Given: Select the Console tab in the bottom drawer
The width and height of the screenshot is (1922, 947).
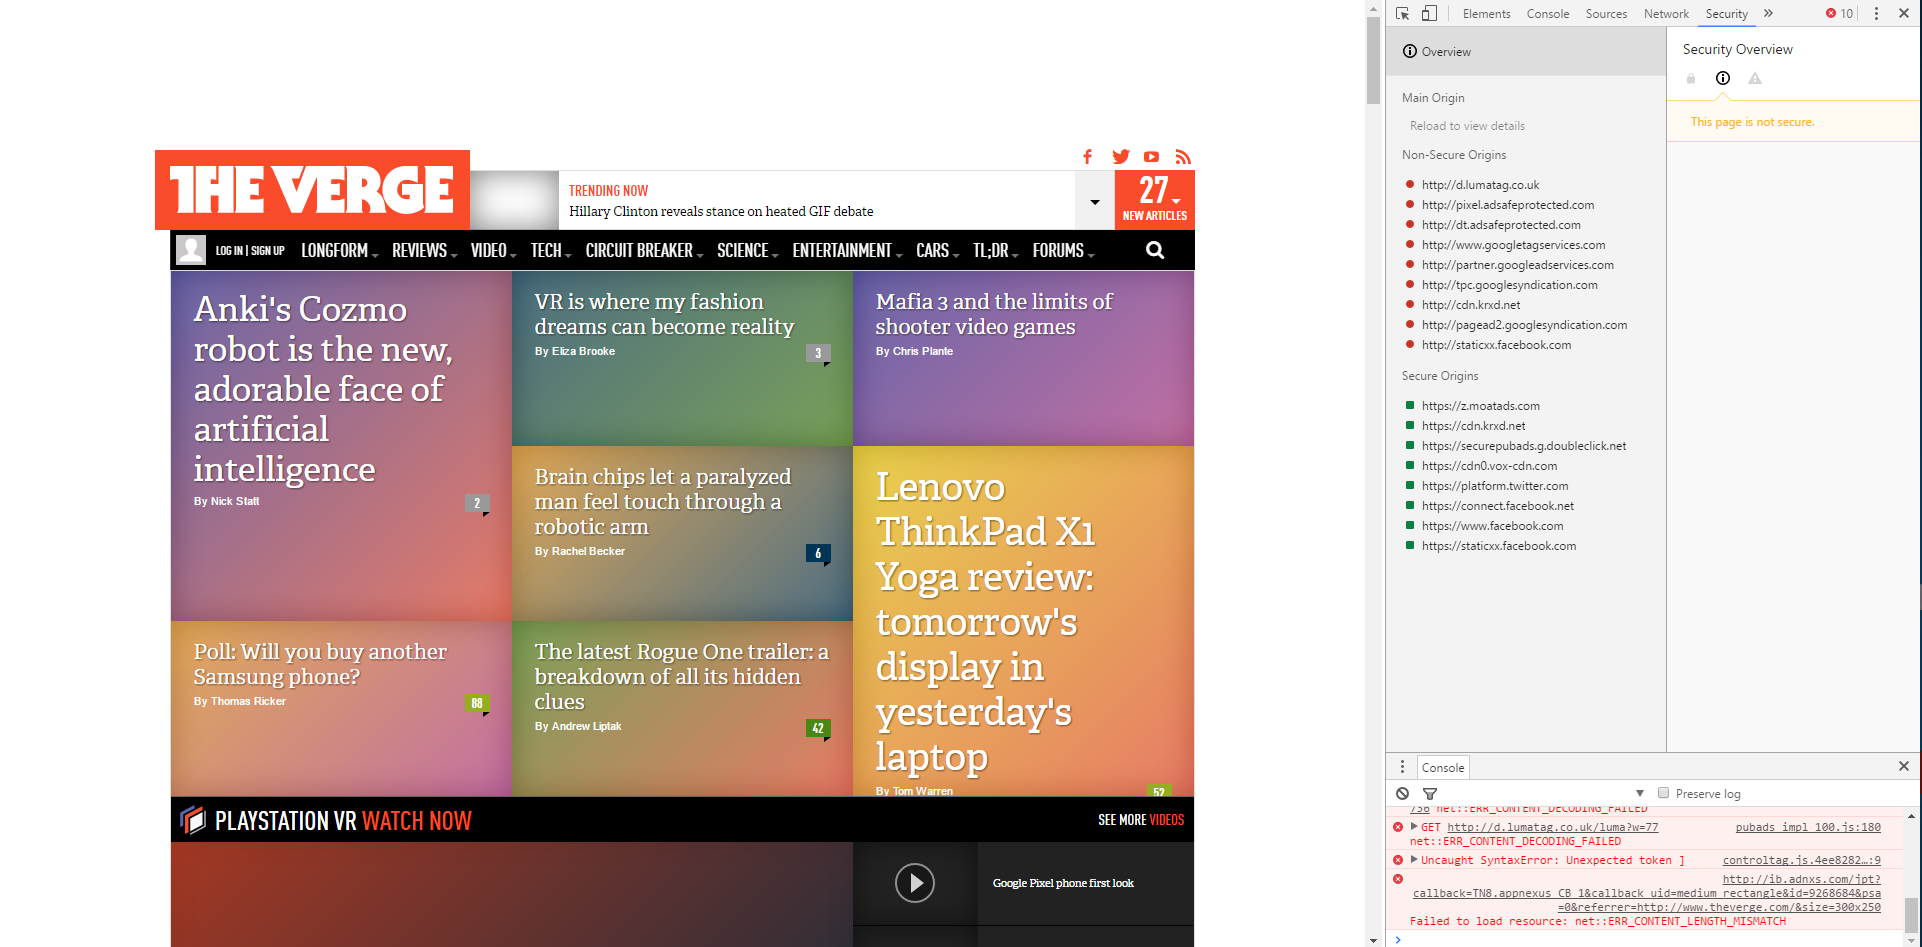Looking at the screenshot, I should (1443, 767).
